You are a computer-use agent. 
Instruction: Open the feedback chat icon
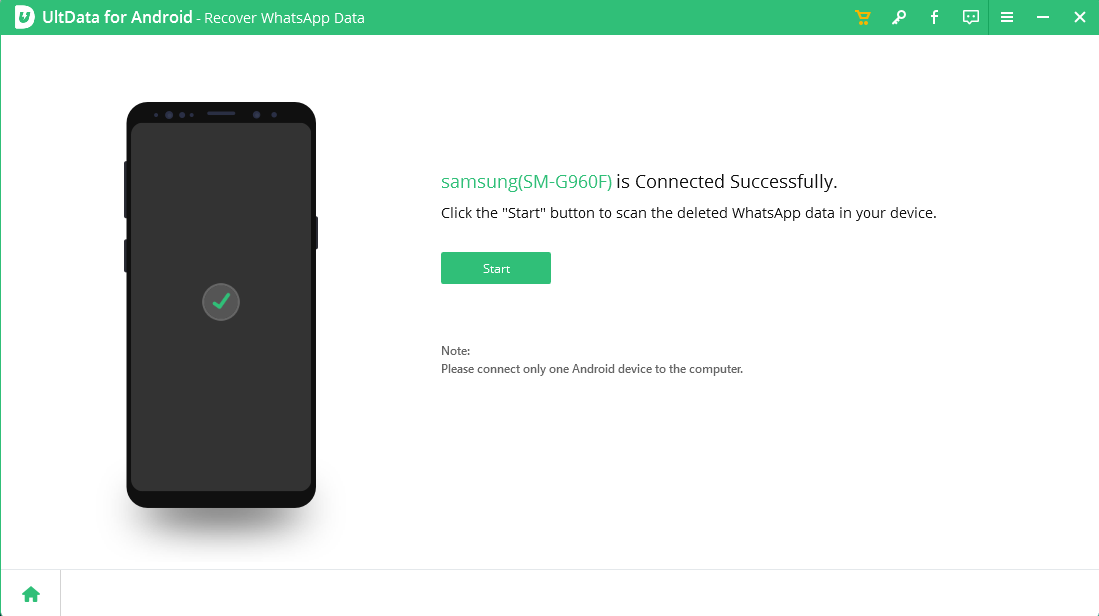(x=971, y=18)
